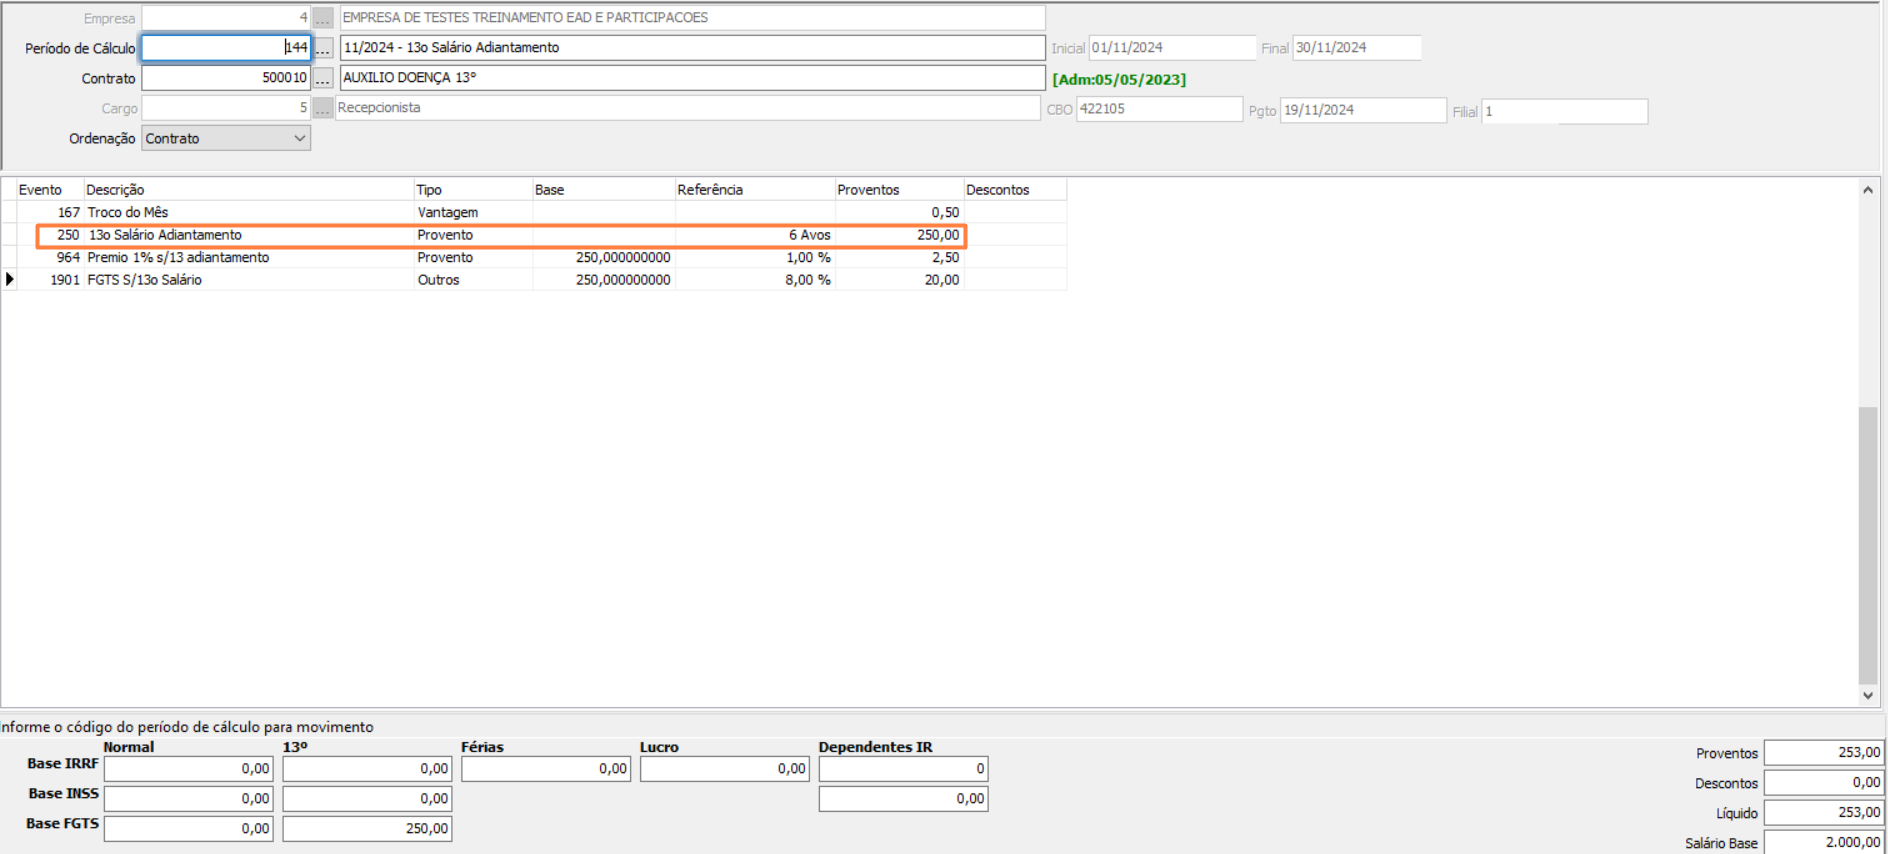Click the Proventos column header
Screen dimensions: 1888x854
(868, 190)
